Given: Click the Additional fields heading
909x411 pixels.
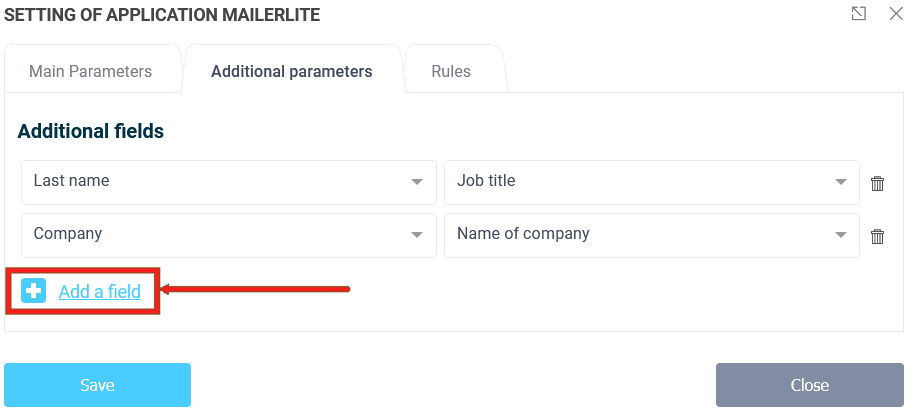Looking at the screenshot, I should click(91, 131).
